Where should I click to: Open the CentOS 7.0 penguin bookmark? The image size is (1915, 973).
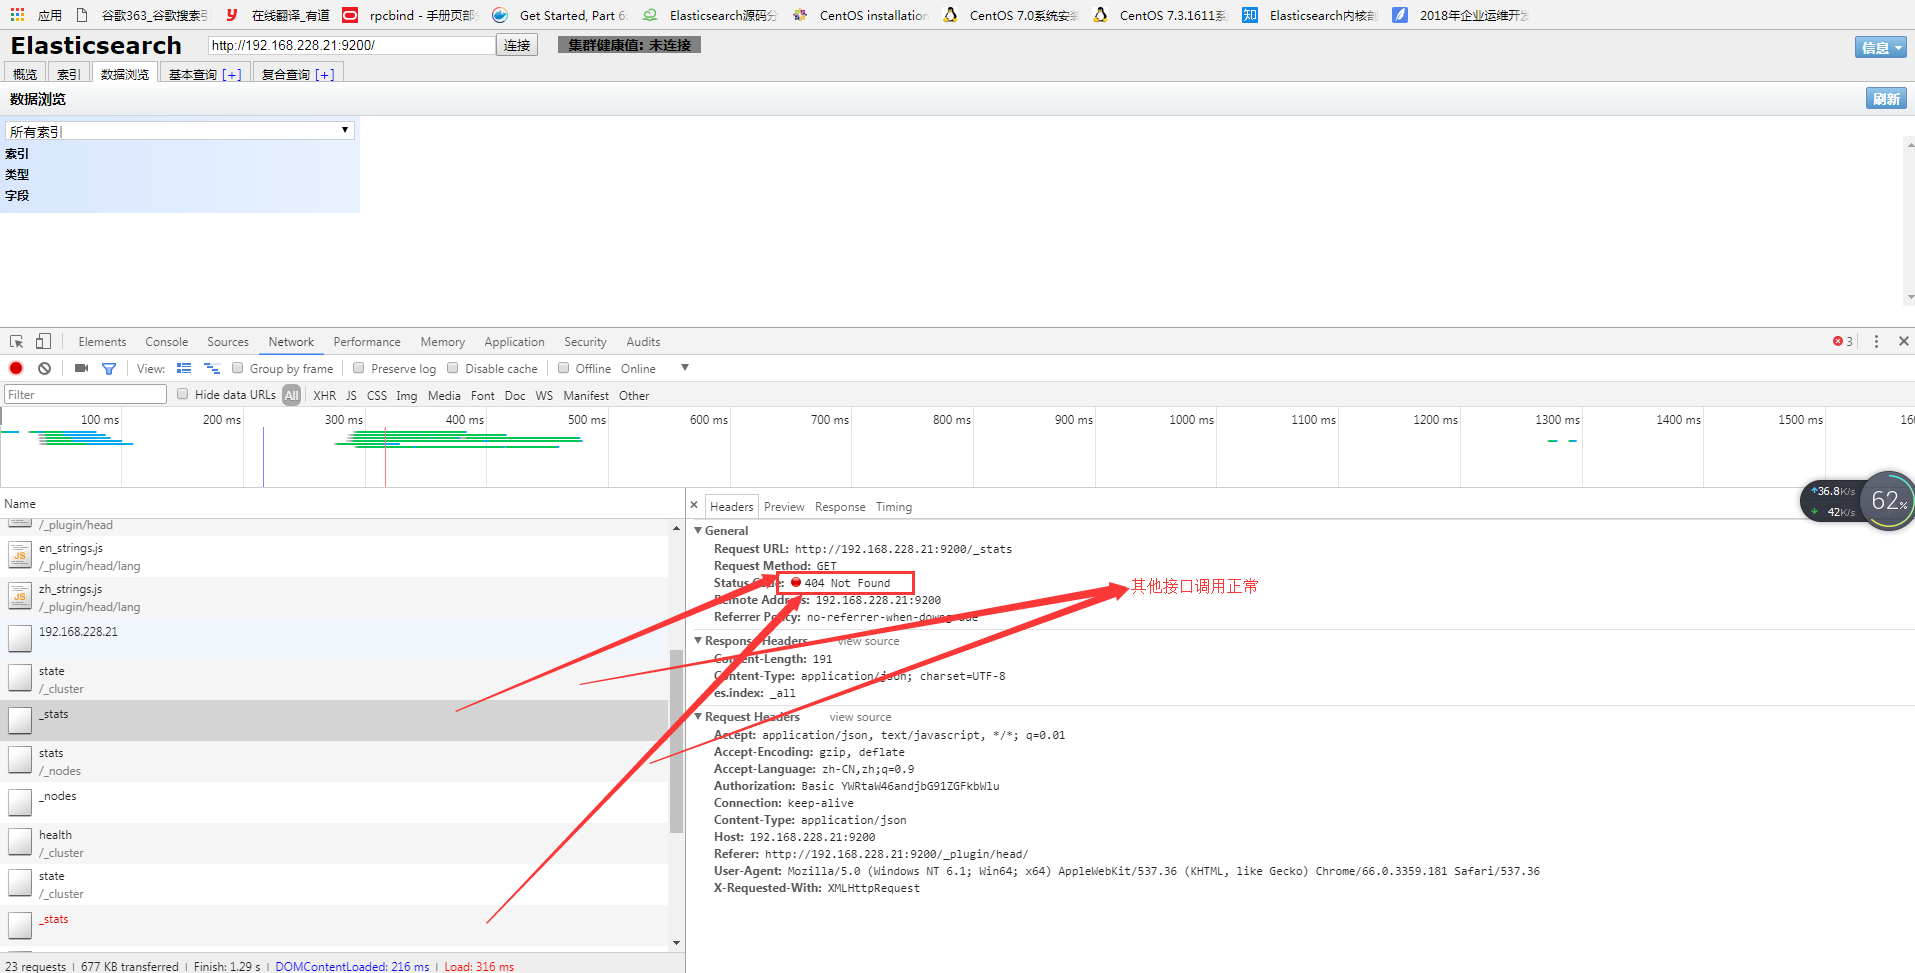[1010, 15]
